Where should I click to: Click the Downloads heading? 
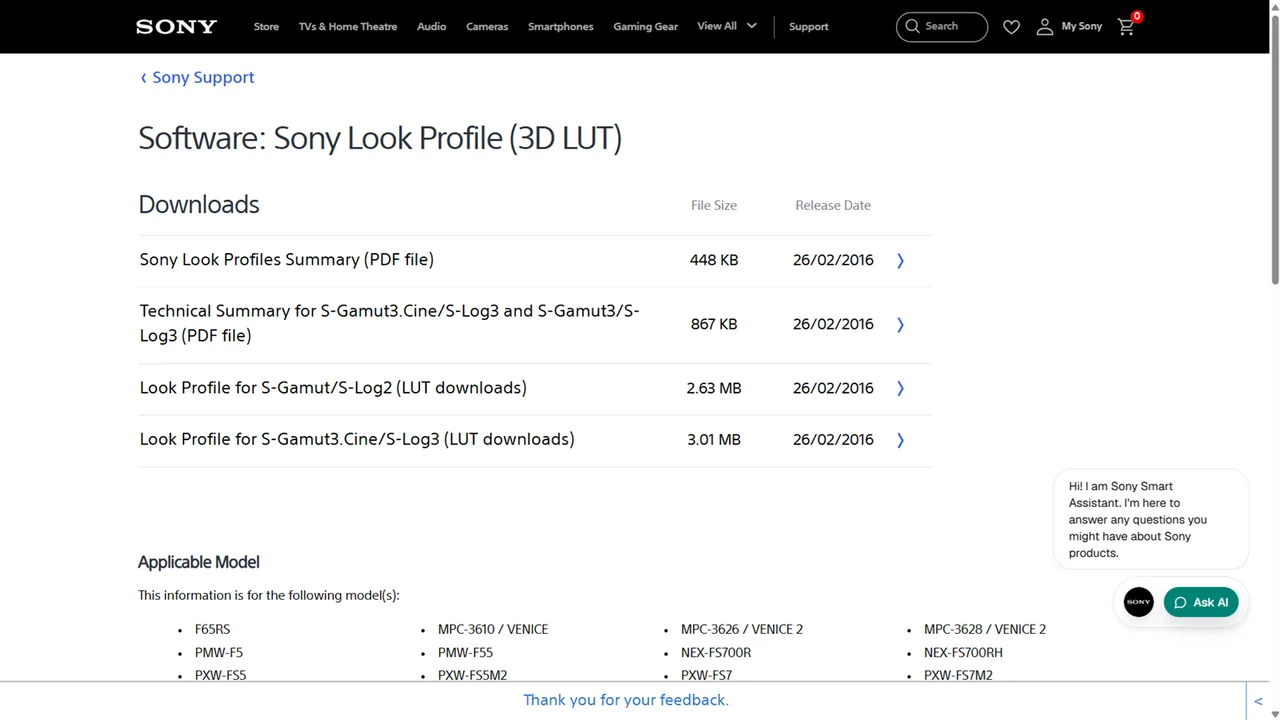[x=199, y=204]
